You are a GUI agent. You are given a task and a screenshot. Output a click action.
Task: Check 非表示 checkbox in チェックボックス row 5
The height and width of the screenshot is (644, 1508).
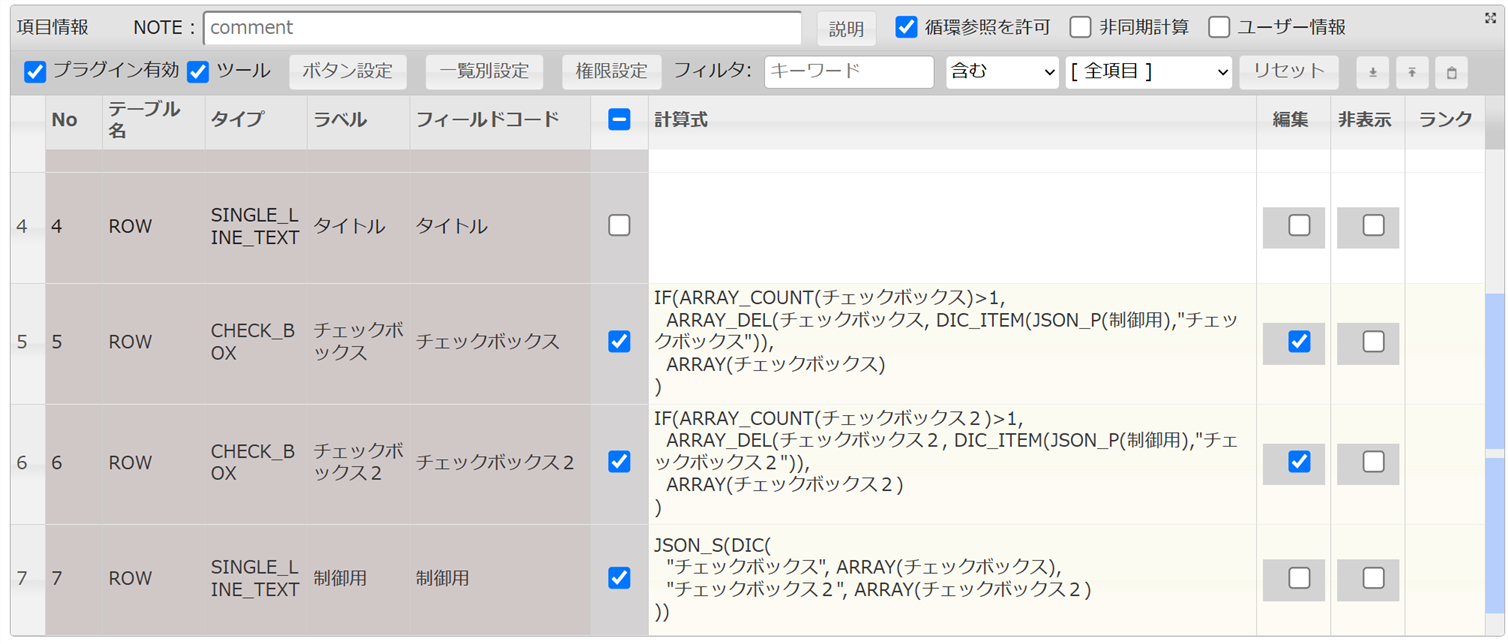coord(1373,342)
